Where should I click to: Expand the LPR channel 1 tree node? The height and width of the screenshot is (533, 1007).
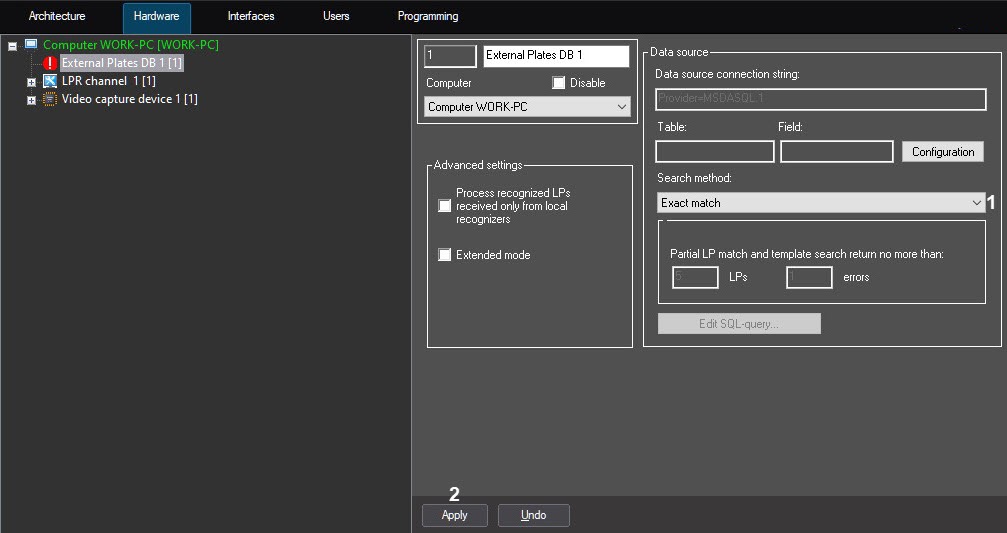point(32,82)
